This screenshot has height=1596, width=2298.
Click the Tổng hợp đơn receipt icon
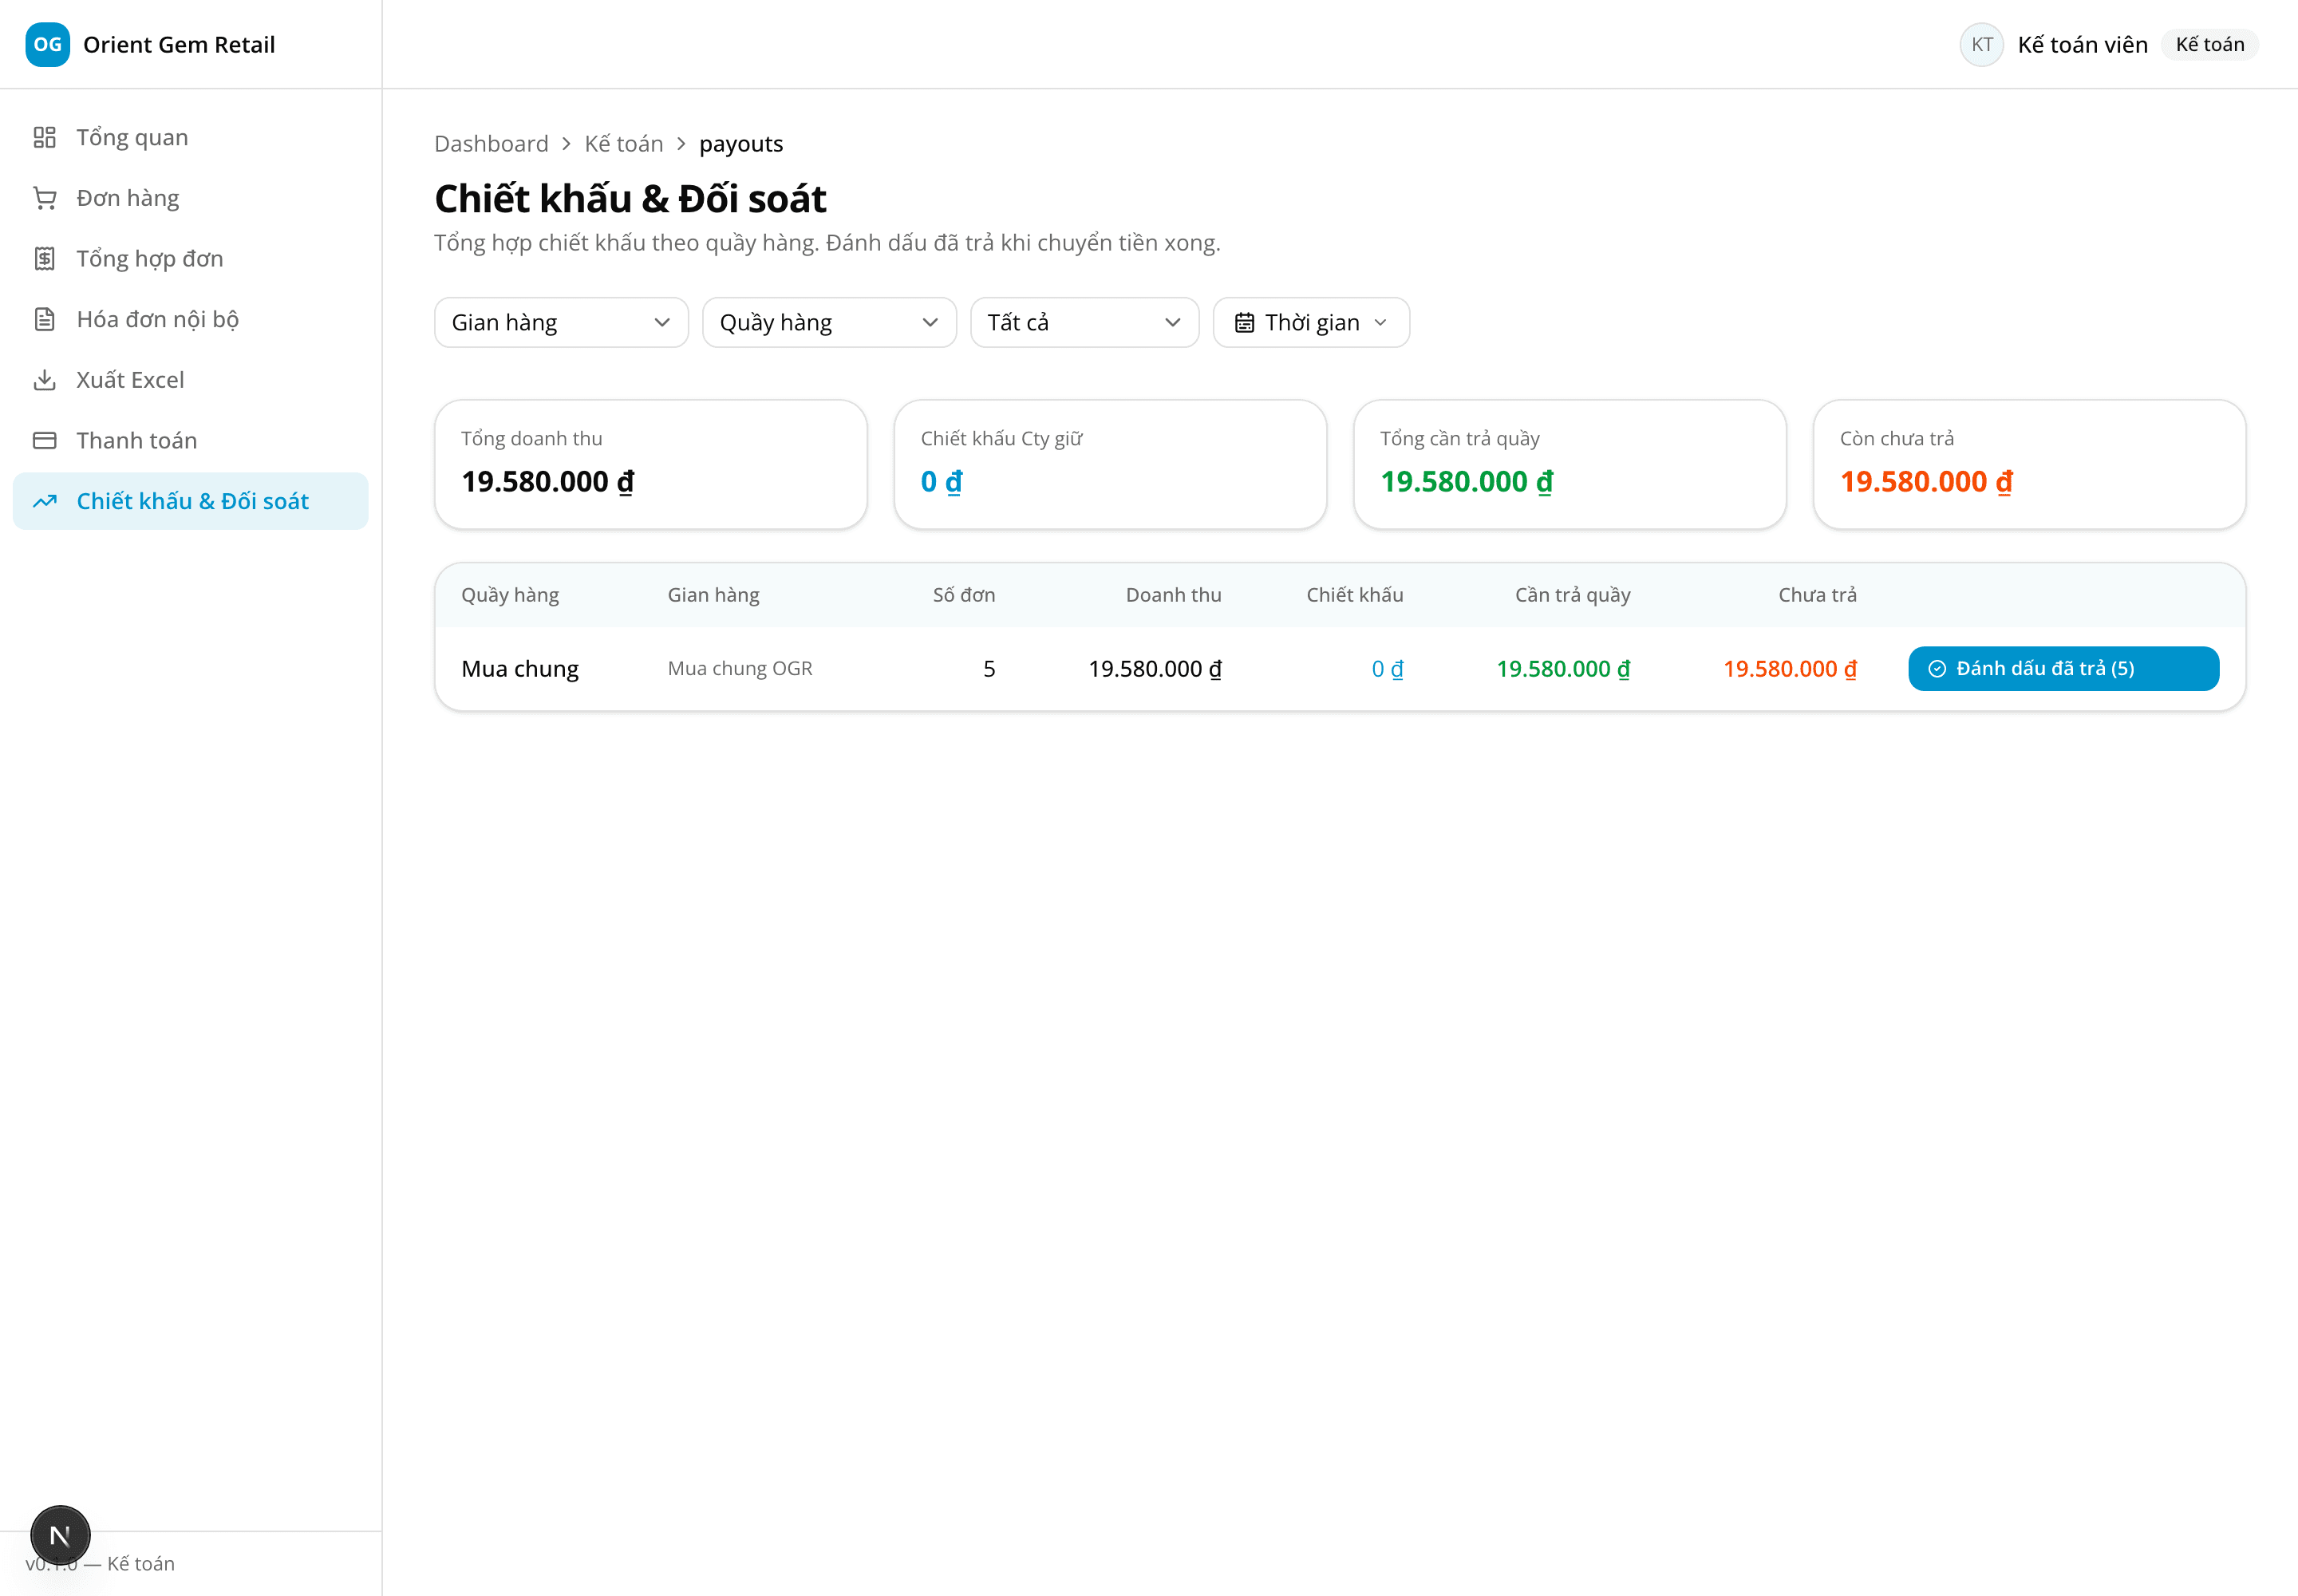point(45,259)
